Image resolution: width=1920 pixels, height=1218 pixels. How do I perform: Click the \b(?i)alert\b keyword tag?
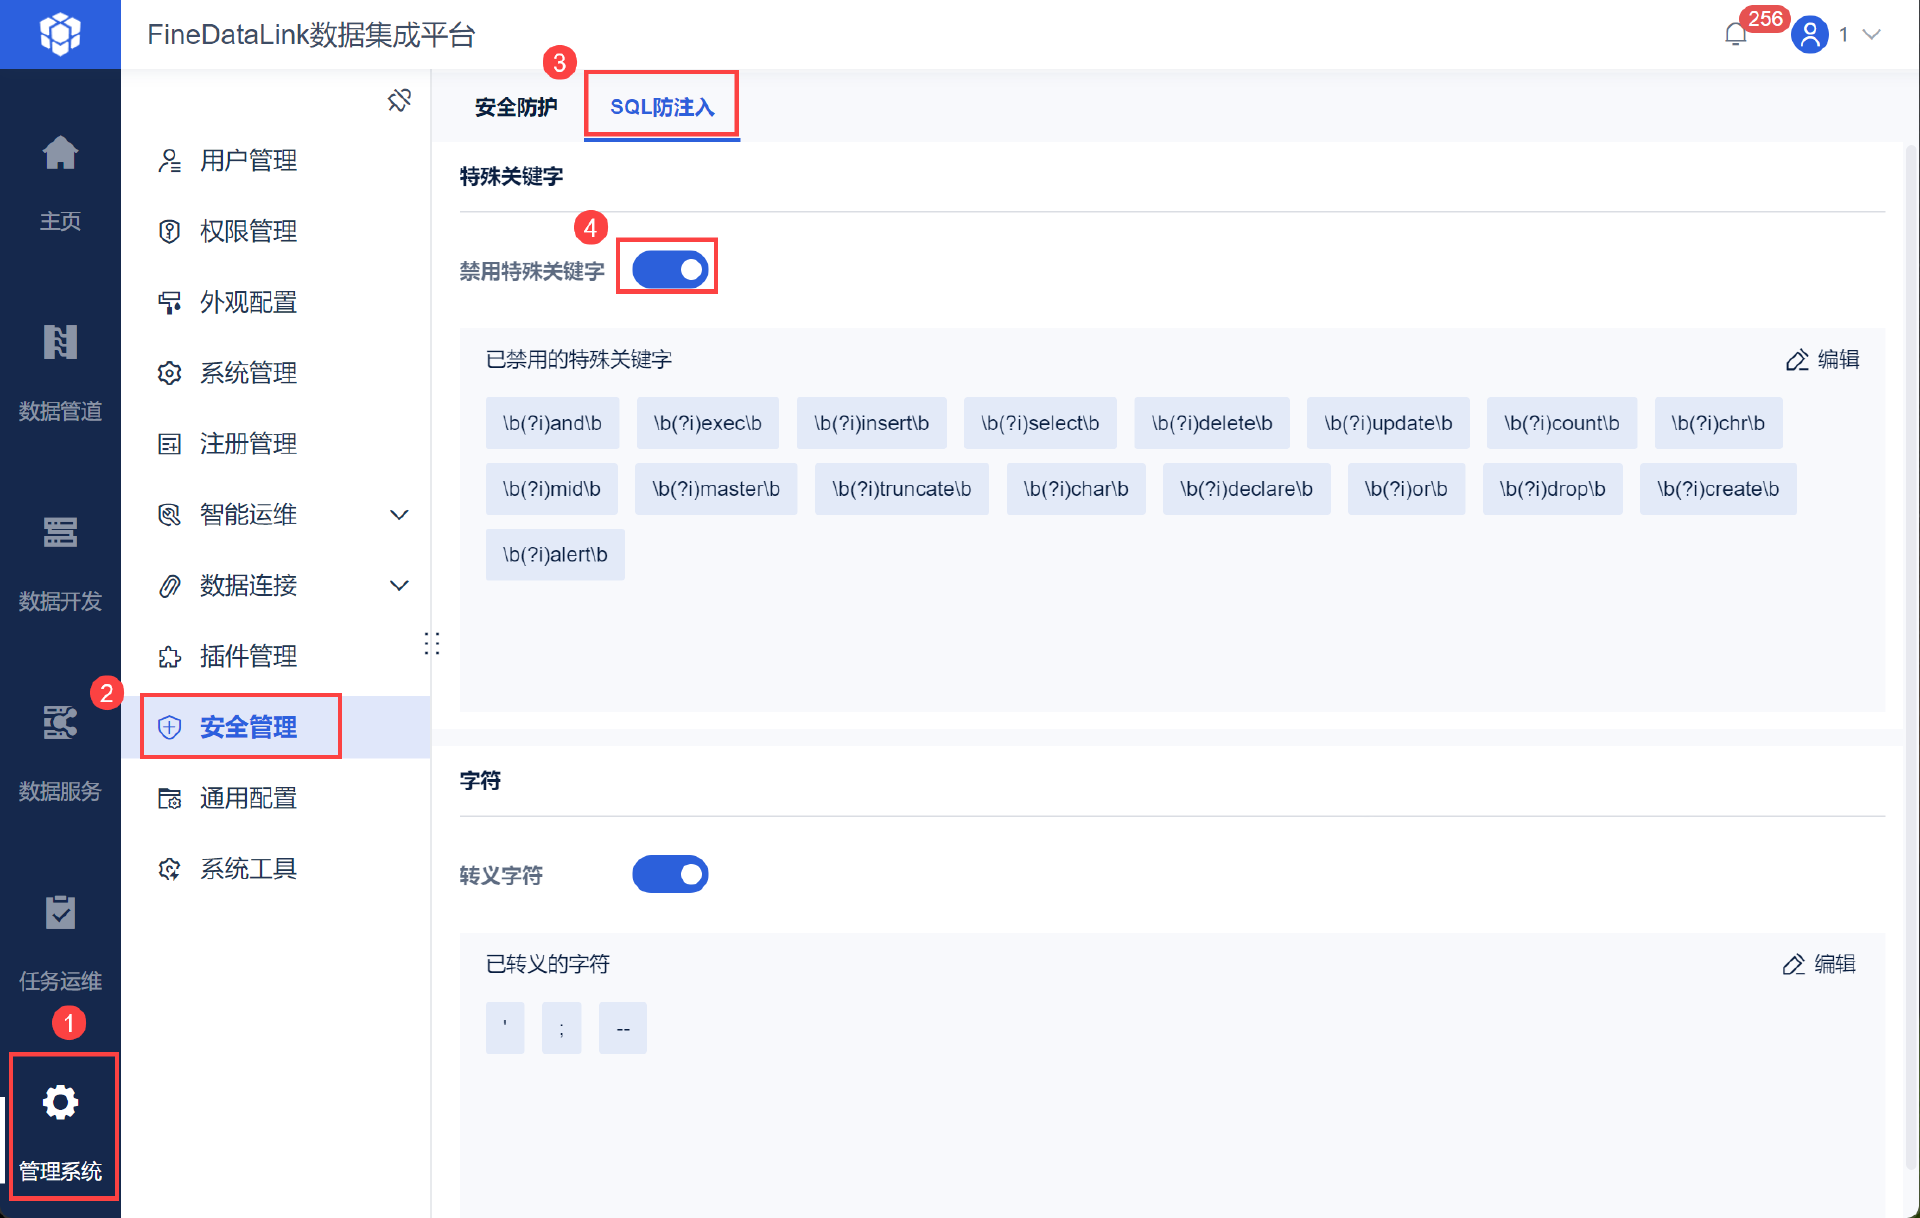(x=555, y=555)
